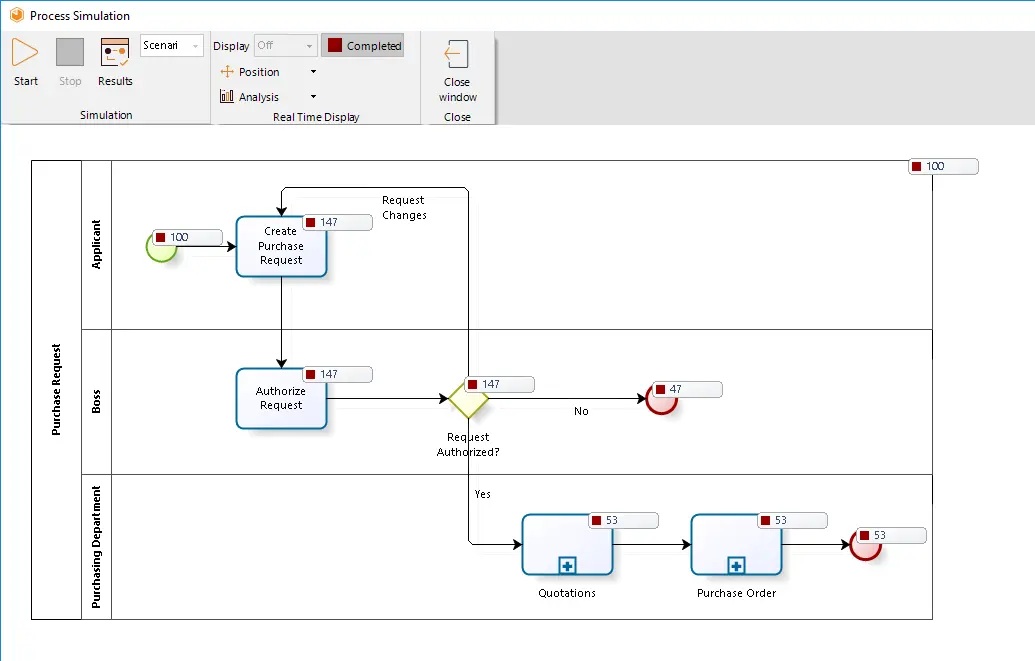
Task: Select the Authorize Request task
Action: (x=281, y=398)
